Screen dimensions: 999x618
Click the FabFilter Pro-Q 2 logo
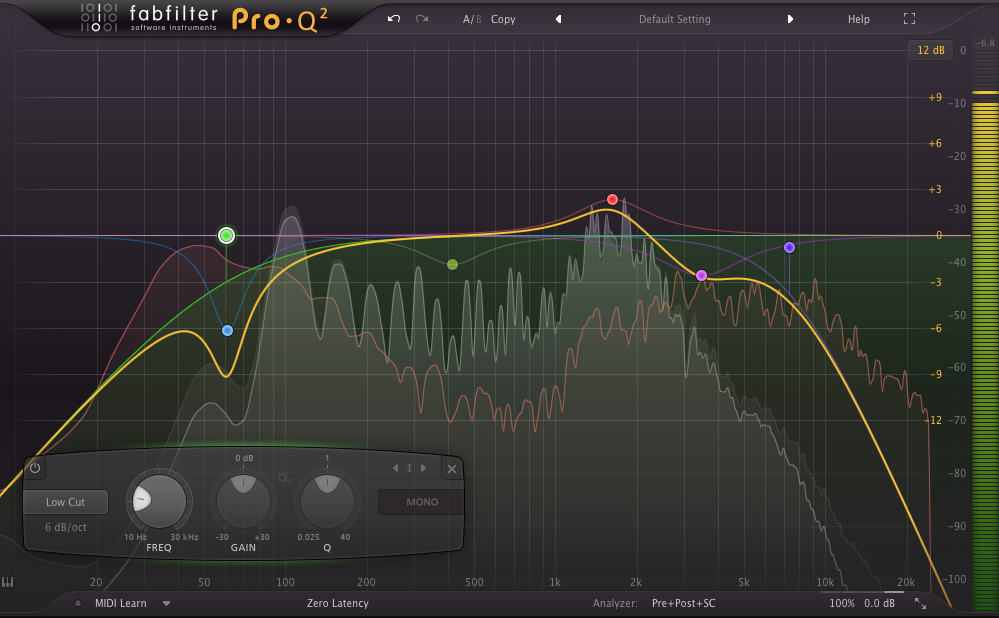tap(204, 18)
